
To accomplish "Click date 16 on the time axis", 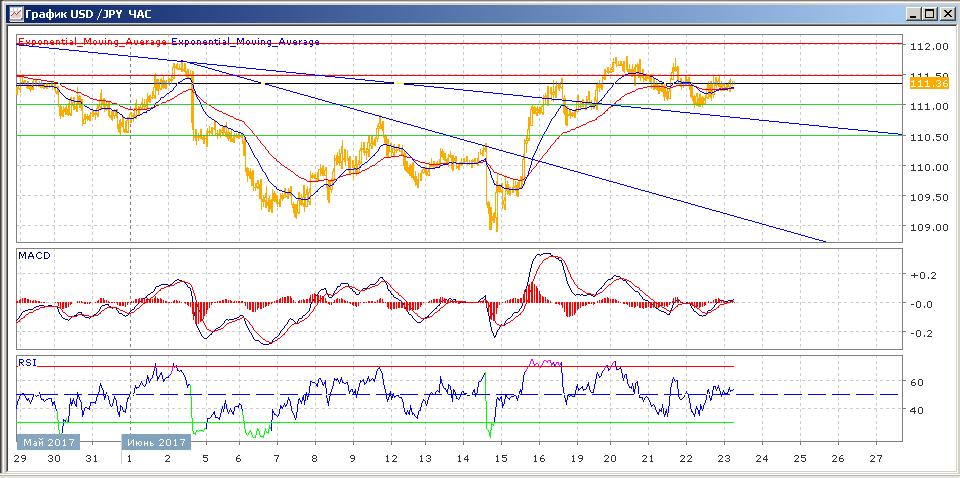I will pyautogui.click(x=539, y=458).
